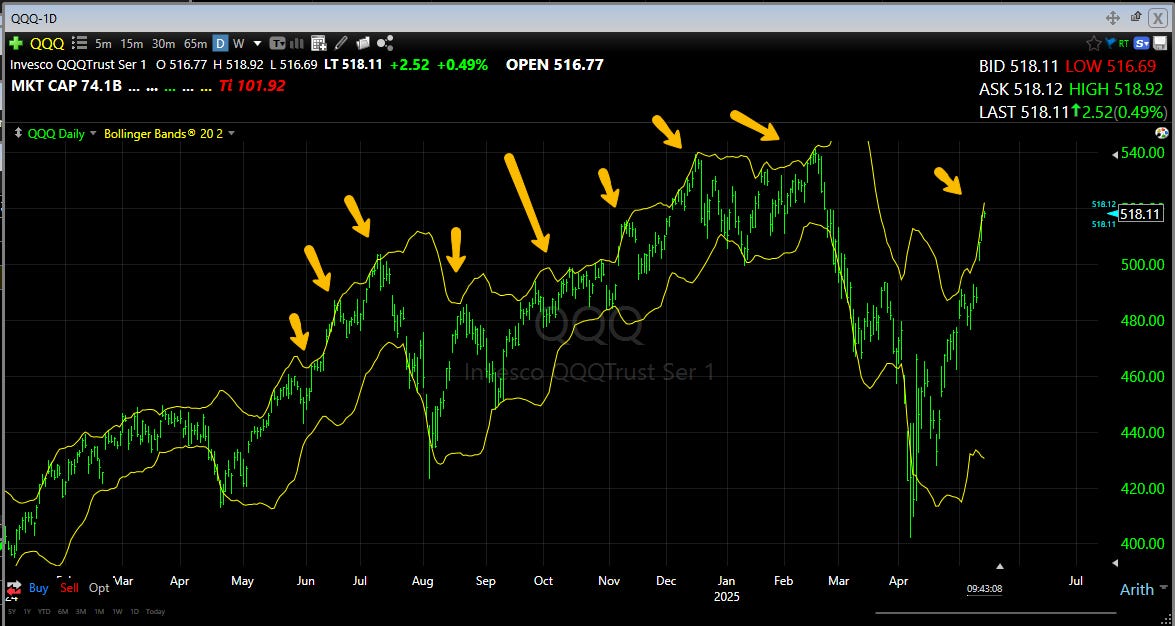The height and width of the screenshot is (626, 1175).
Task: Click the trade arrows icon beside Buy
Action: pyautogui.click(x=13, y=587)
